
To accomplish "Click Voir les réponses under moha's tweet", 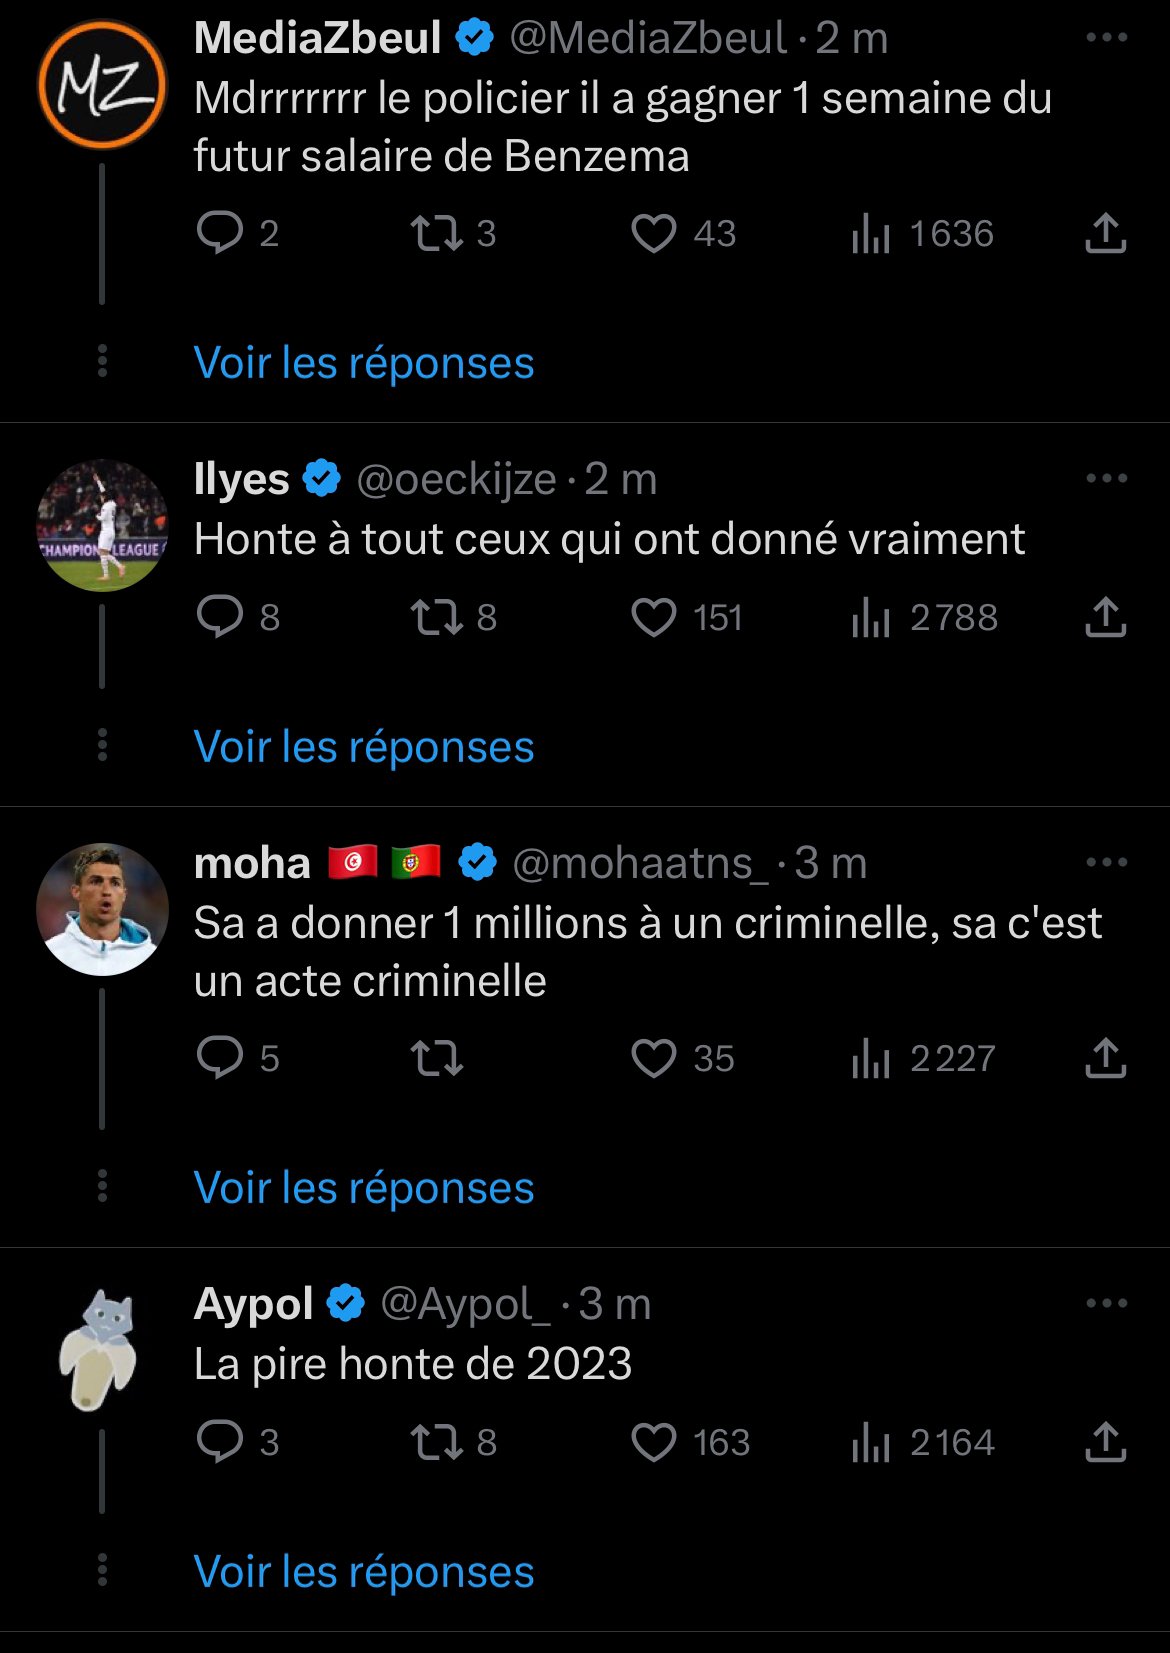I will click(x=364, y=1188).
